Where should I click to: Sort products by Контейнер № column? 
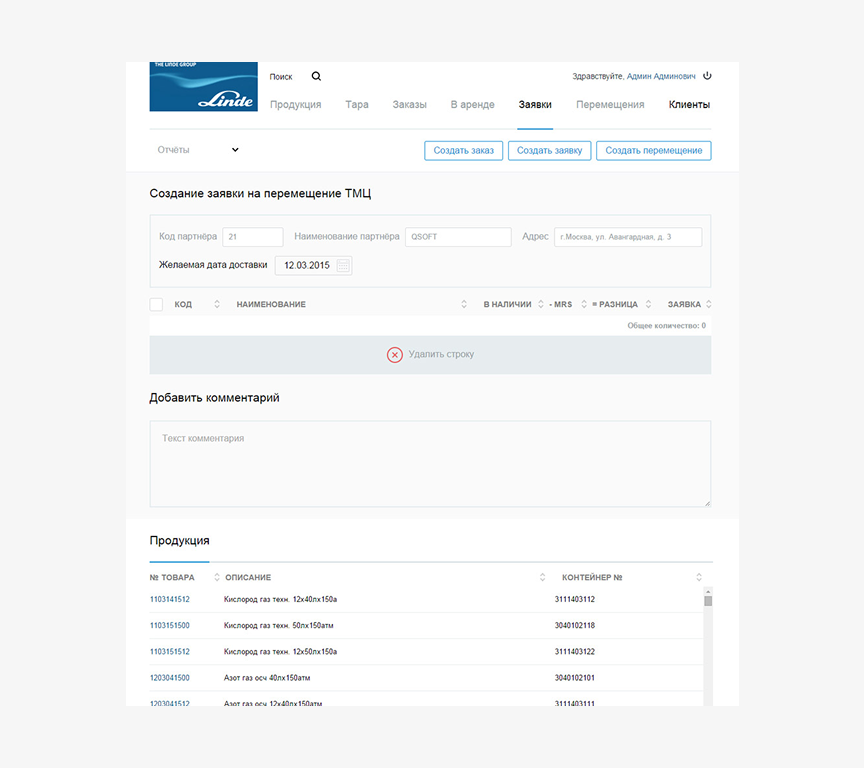tap(699, 577)
